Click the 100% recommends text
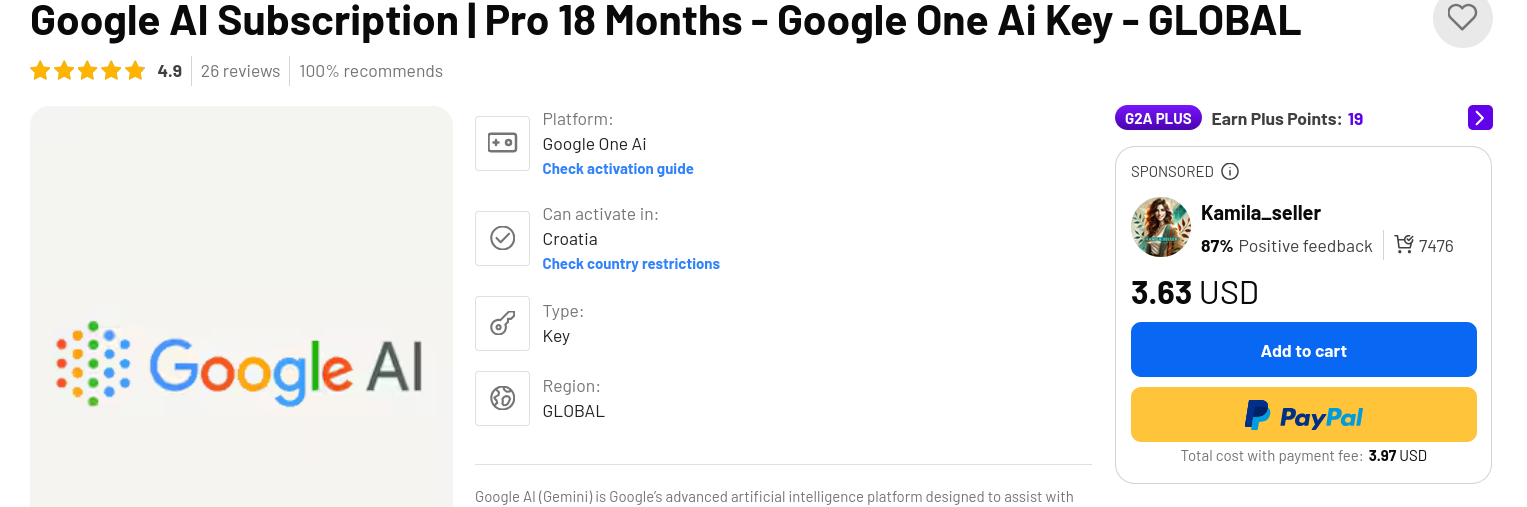The width and height of the screenshot is (1527, 507). pyautogui.click(x=371, y=71)
